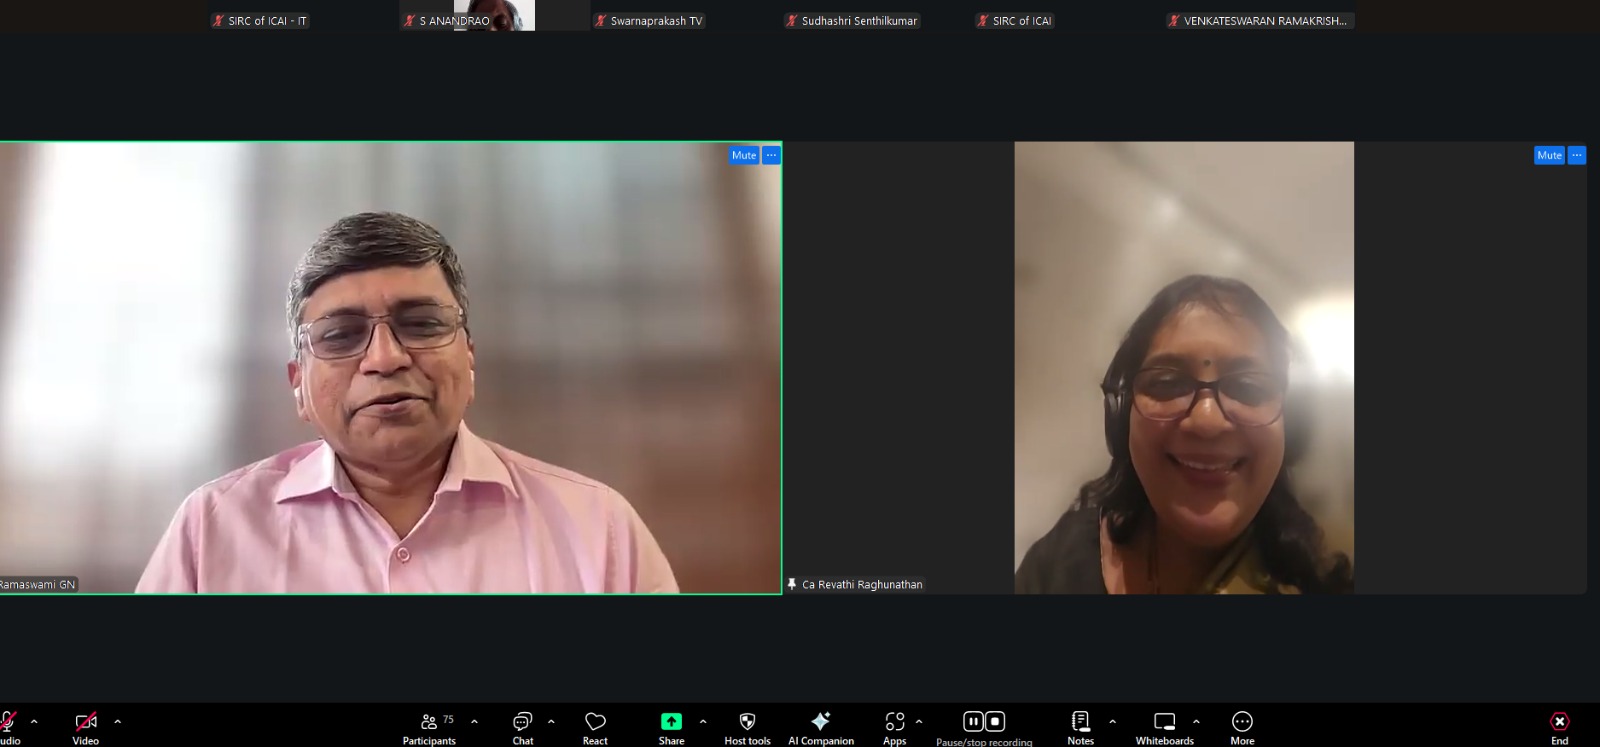Pause the meeting recording

coord(973,721)
